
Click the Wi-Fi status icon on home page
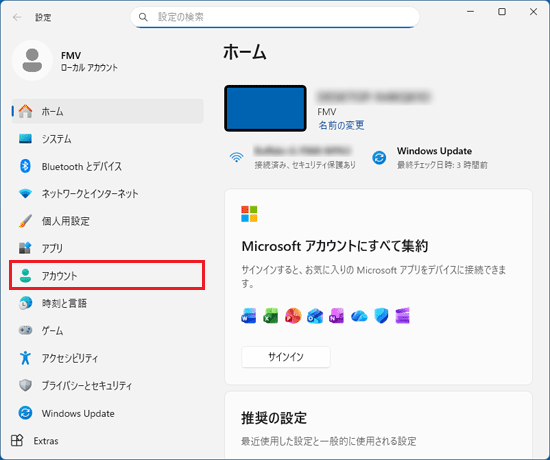(237, 157)
